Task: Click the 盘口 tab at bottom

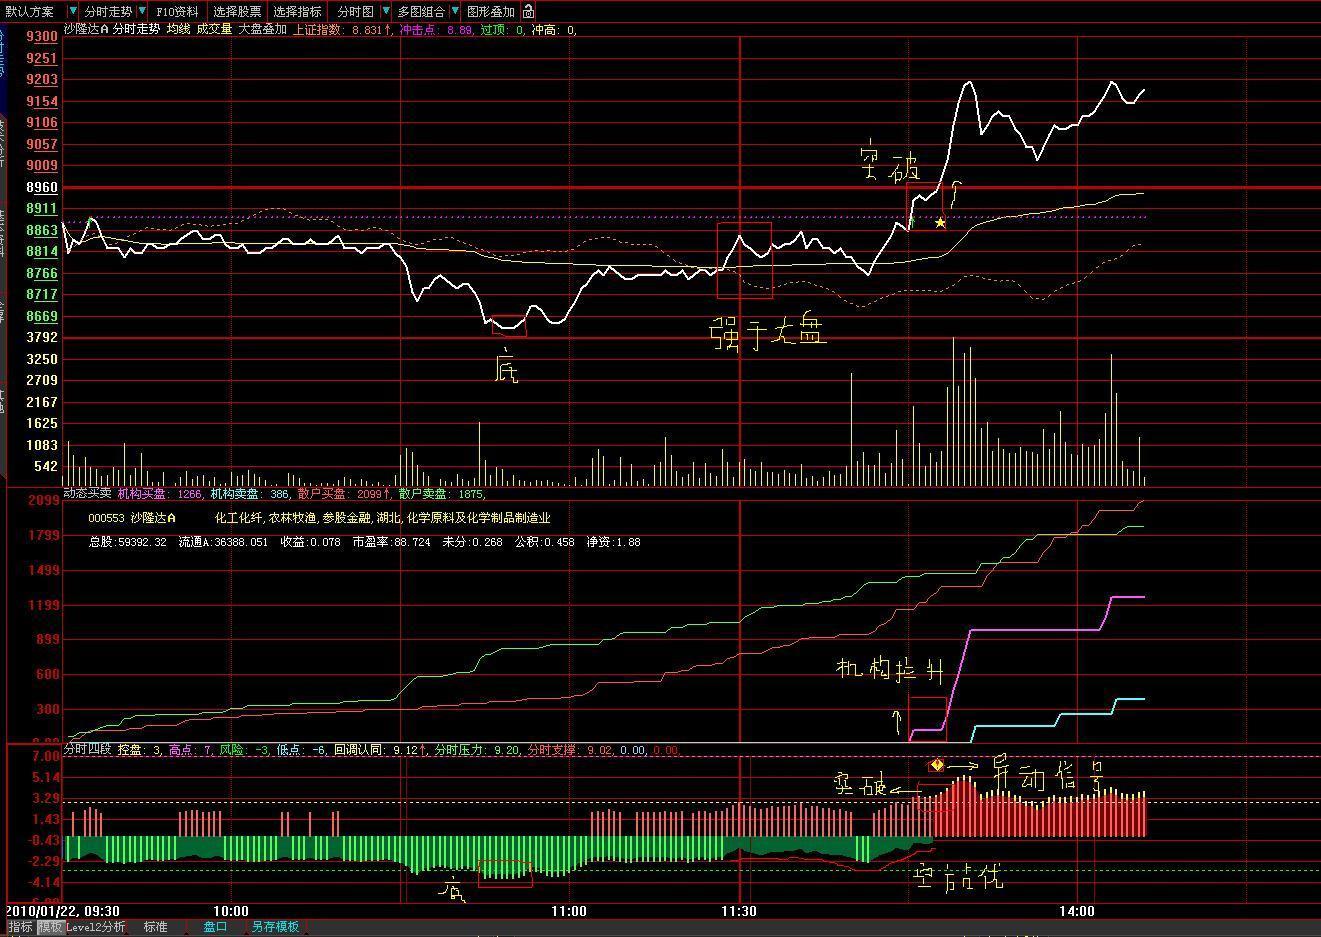Action: click(x=215, y=927)
